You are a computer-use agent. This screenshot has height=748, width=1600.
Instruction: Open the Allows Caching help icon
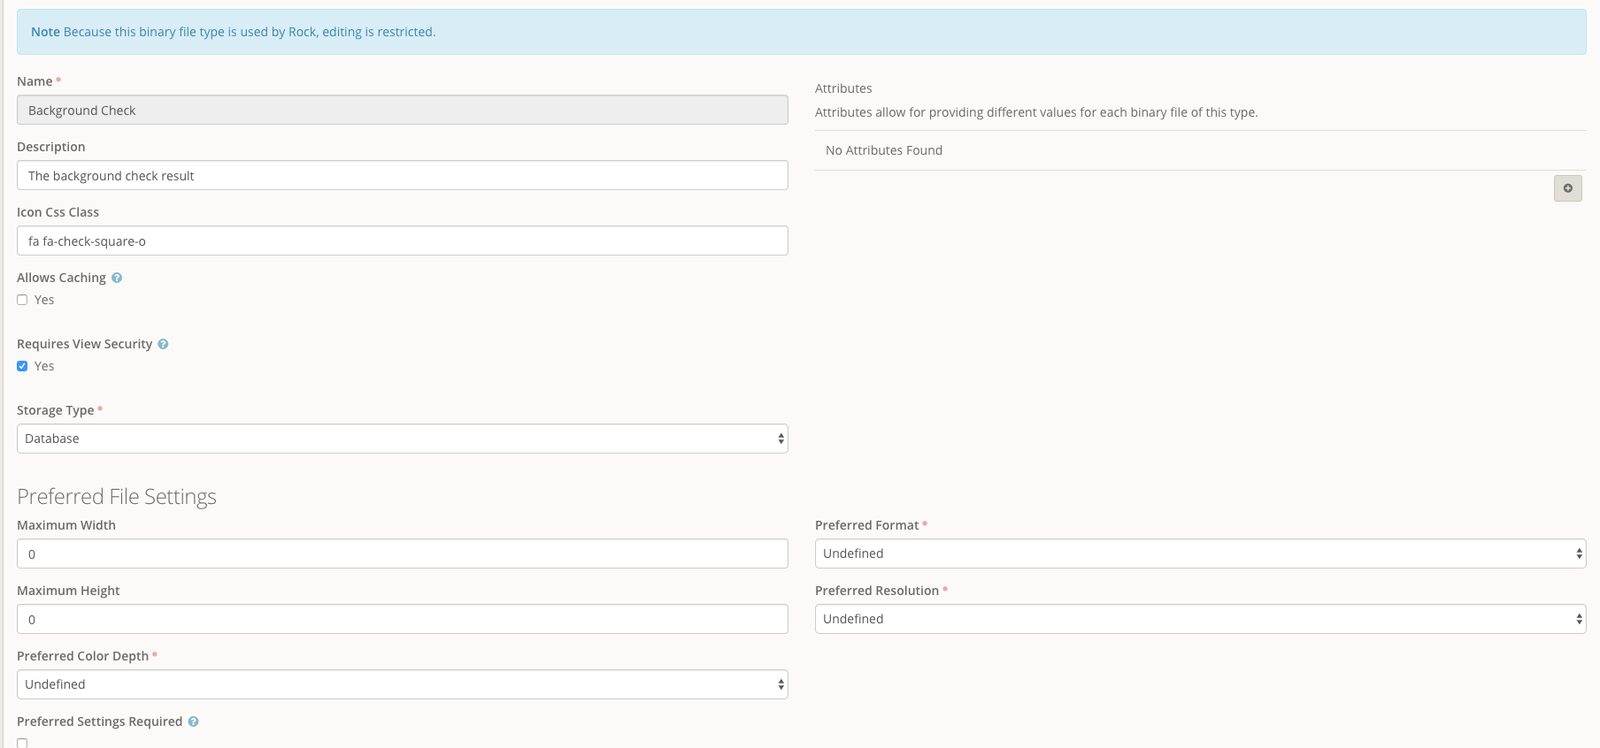coord(117,278)
